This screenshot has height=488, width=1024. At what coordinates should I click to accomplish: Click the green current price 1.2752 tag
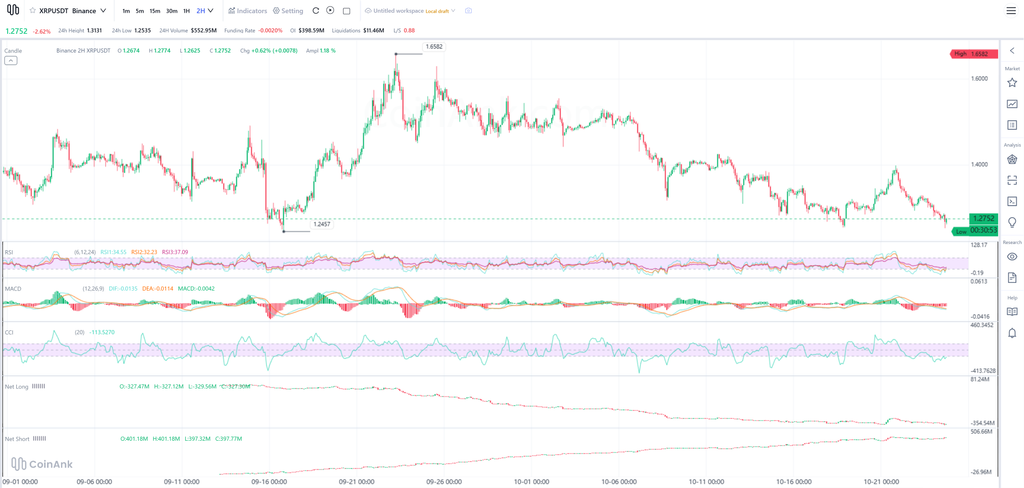(x=984, y=219)
